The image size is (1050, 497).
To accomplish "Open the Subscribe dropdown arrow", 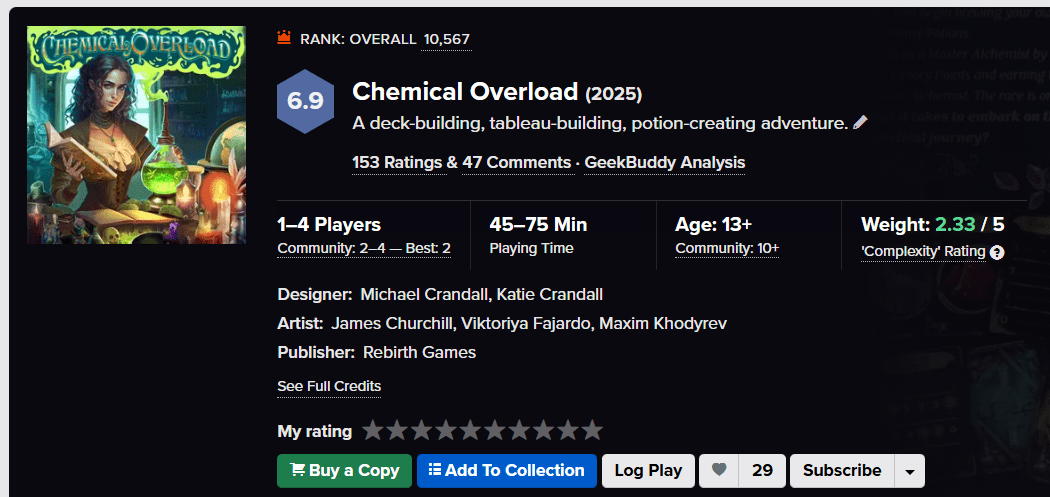I will pyautogui.click(x=909, y=471).
